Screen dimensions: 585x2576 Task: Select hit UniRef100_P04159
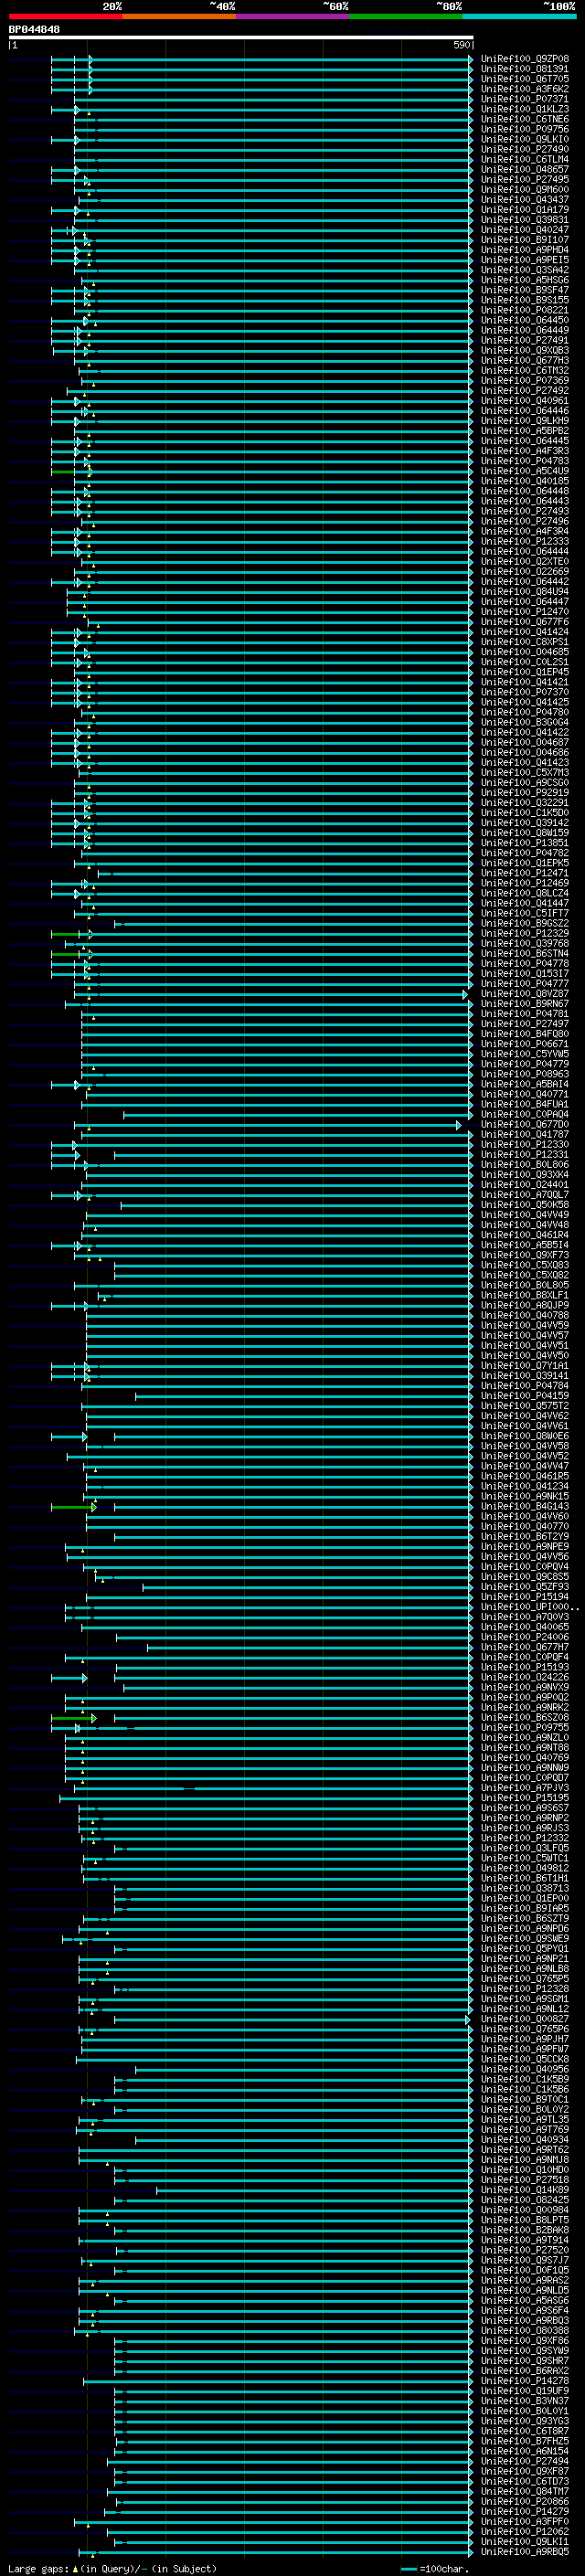[525, 1396]
